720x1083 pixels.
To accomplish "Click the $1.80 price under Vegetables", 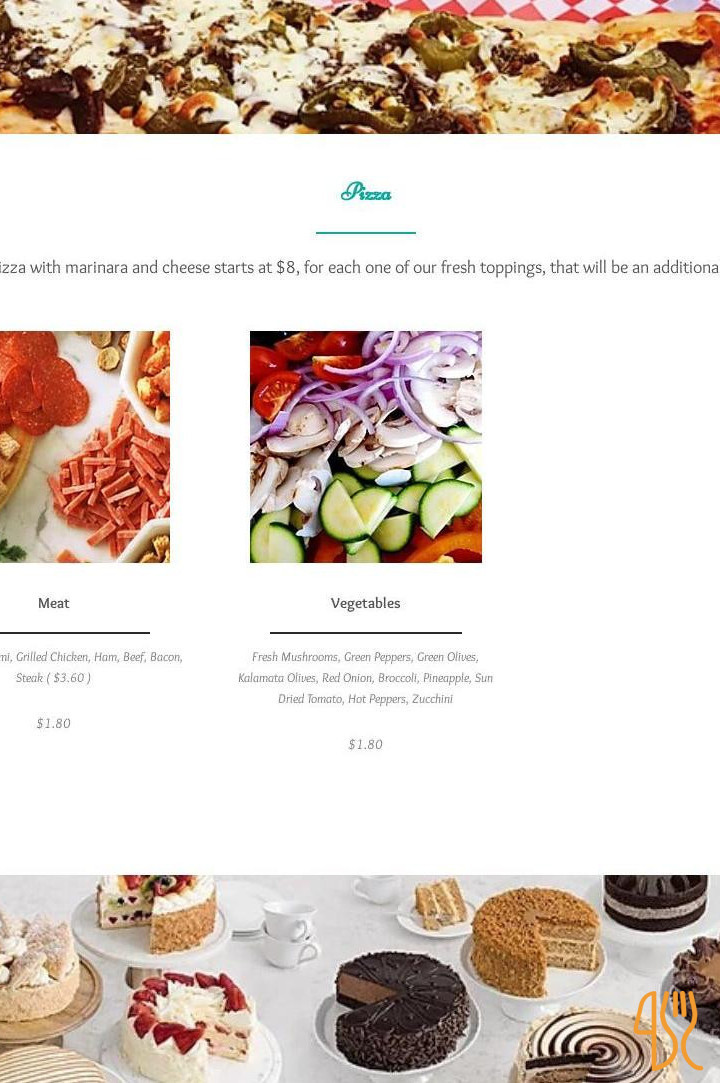I will [x=365, y=744].
